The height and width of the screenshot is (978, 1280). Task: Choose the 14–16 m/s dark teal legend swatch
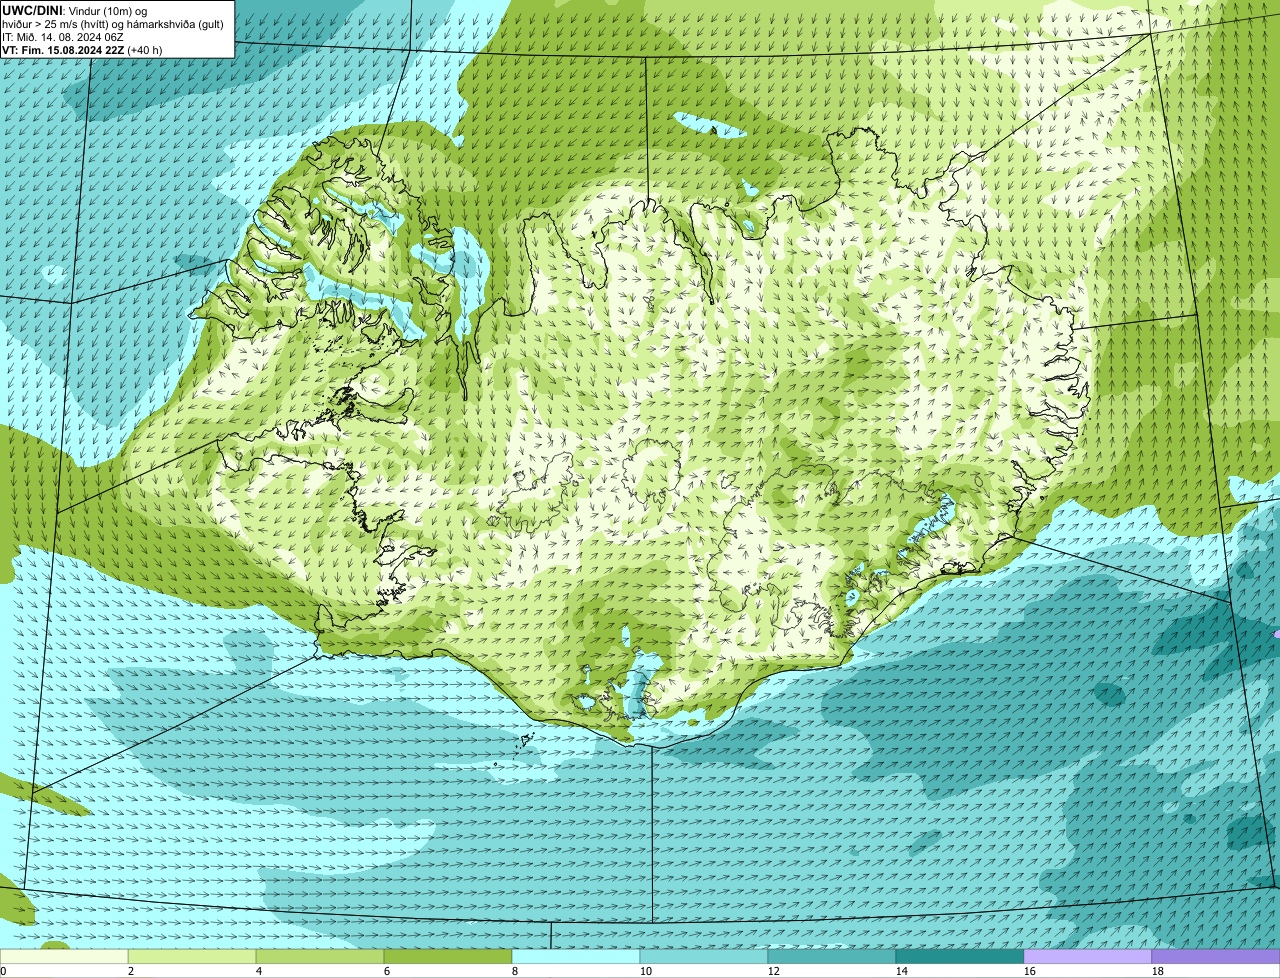[960, 956]
